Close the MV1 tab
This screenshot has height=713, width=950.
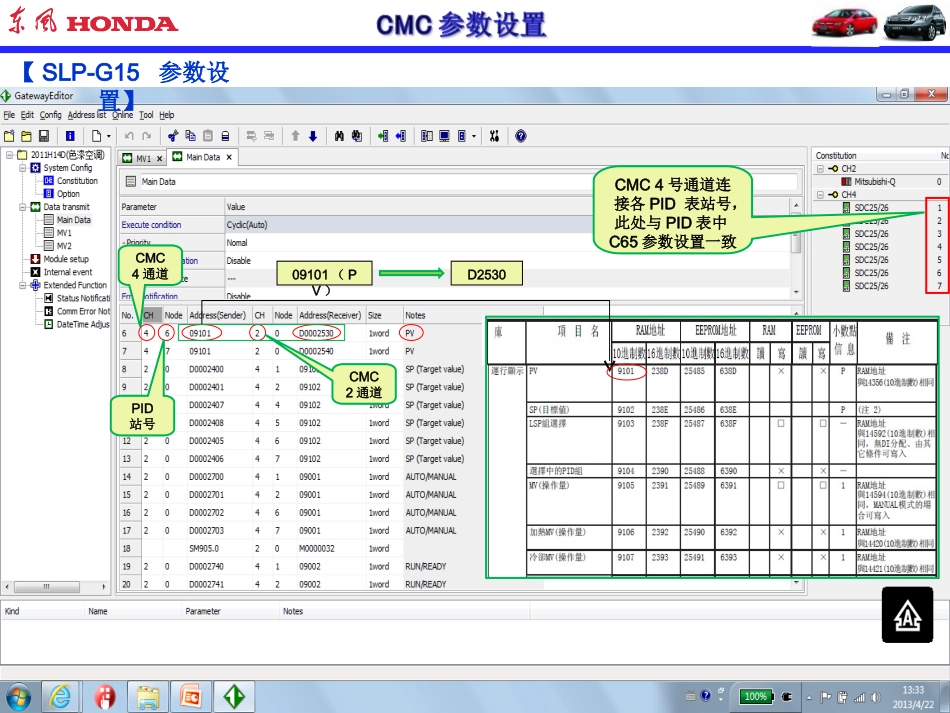click(x=159, y=159)
